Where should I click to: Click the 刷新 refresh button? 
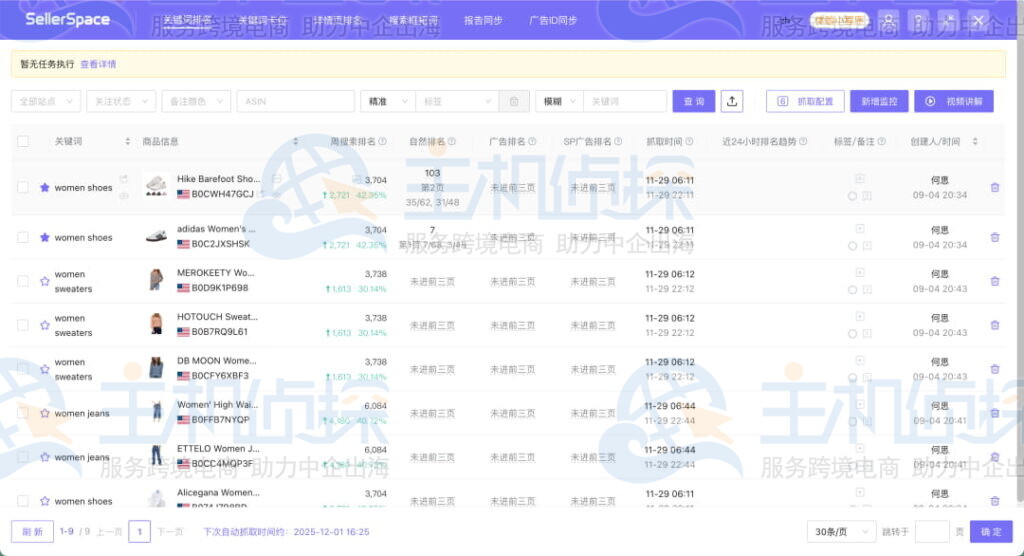(x=32, y=532)
